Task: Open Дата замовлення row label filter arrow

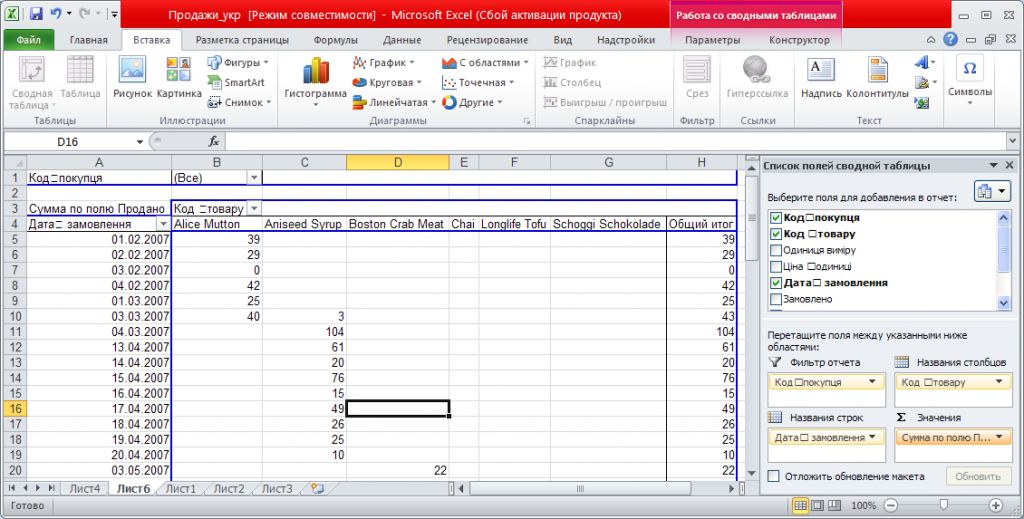Action: coord(163,225)
